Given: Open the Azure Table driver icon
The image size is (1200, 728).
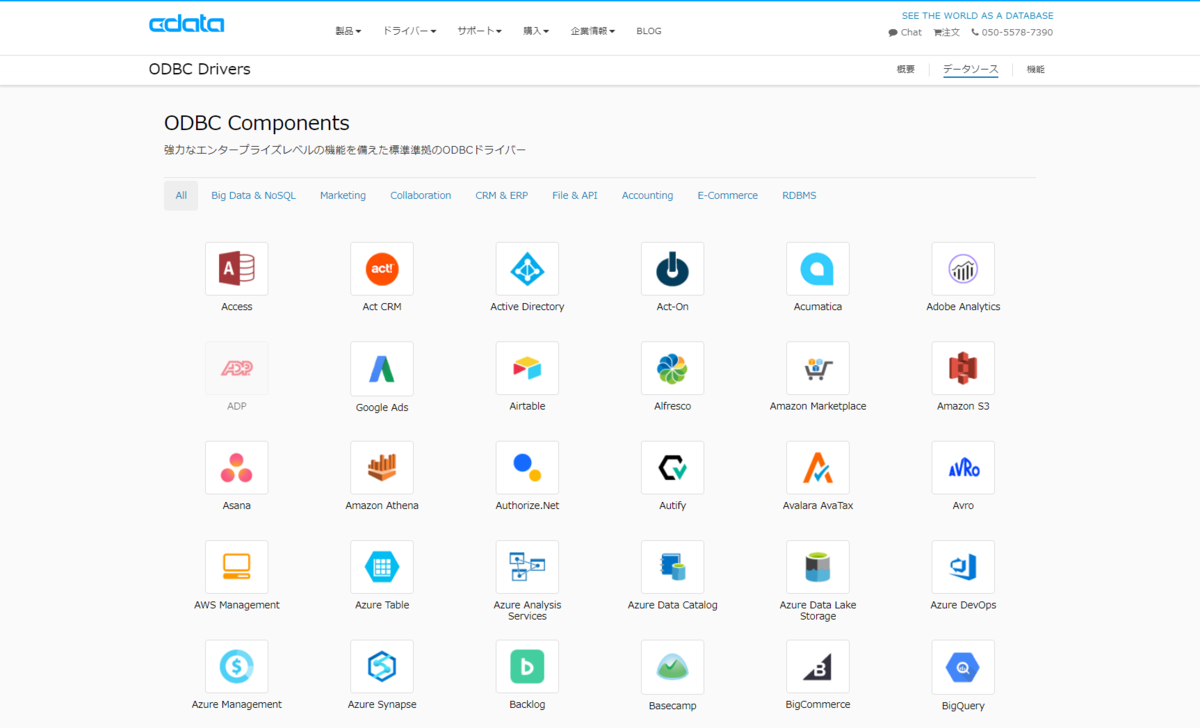Looking at the screenshot, I should click(382, 567).
